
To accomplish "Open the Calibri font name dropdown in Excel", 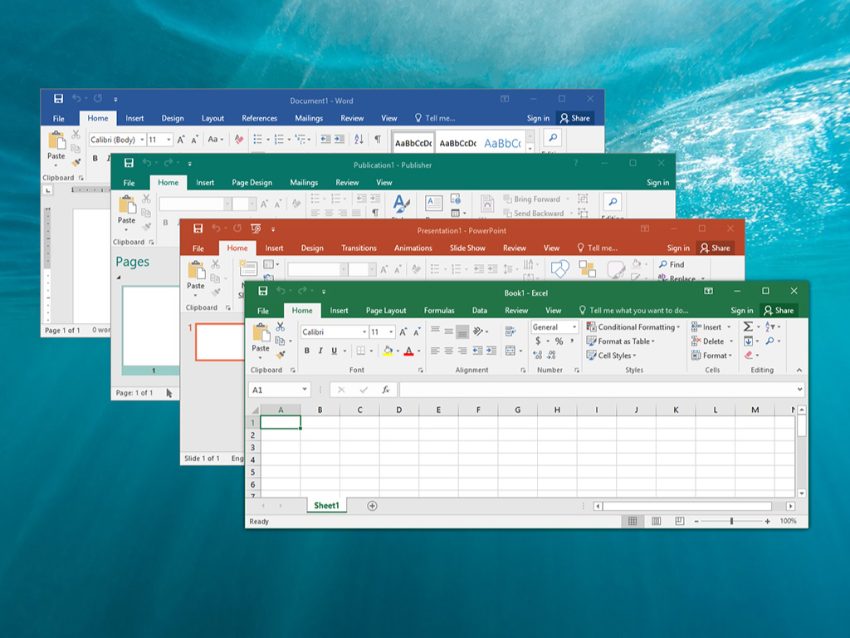I will [363, 332].
